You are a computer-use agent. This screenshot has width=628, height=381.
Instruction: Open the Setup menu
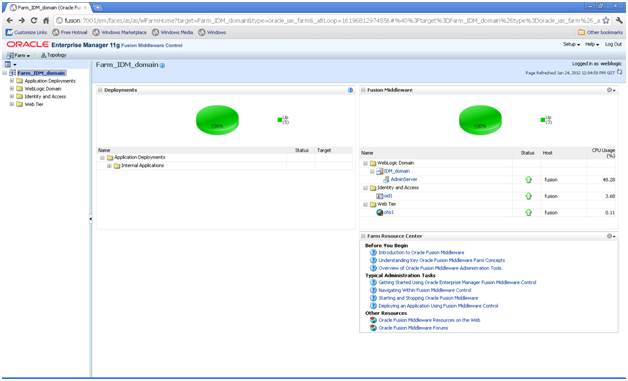pos(572,44)
